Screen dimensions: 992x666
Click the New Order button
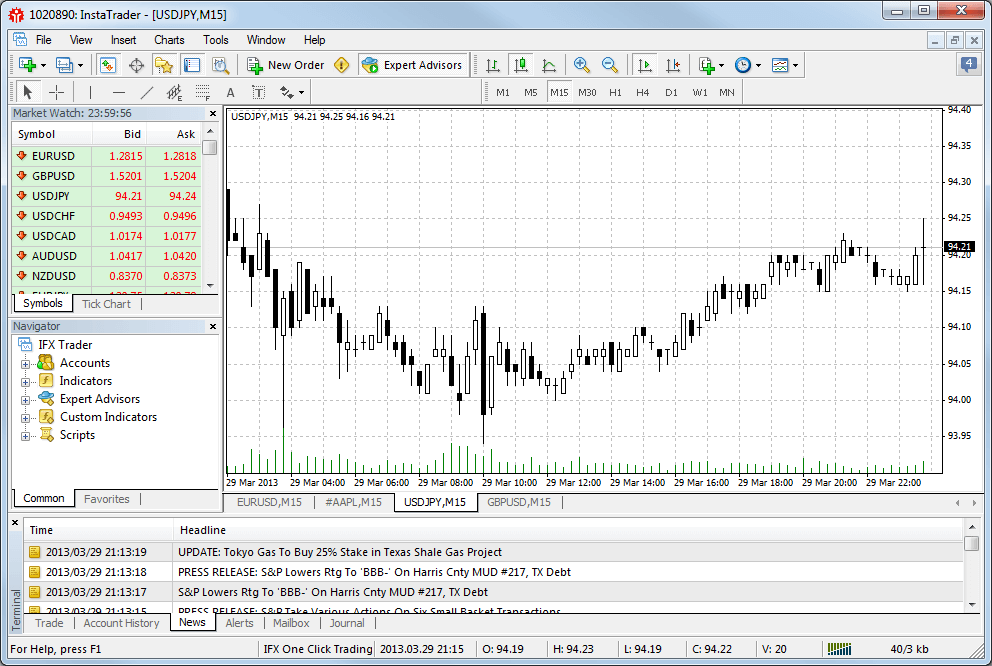click(x=284, y=65)
